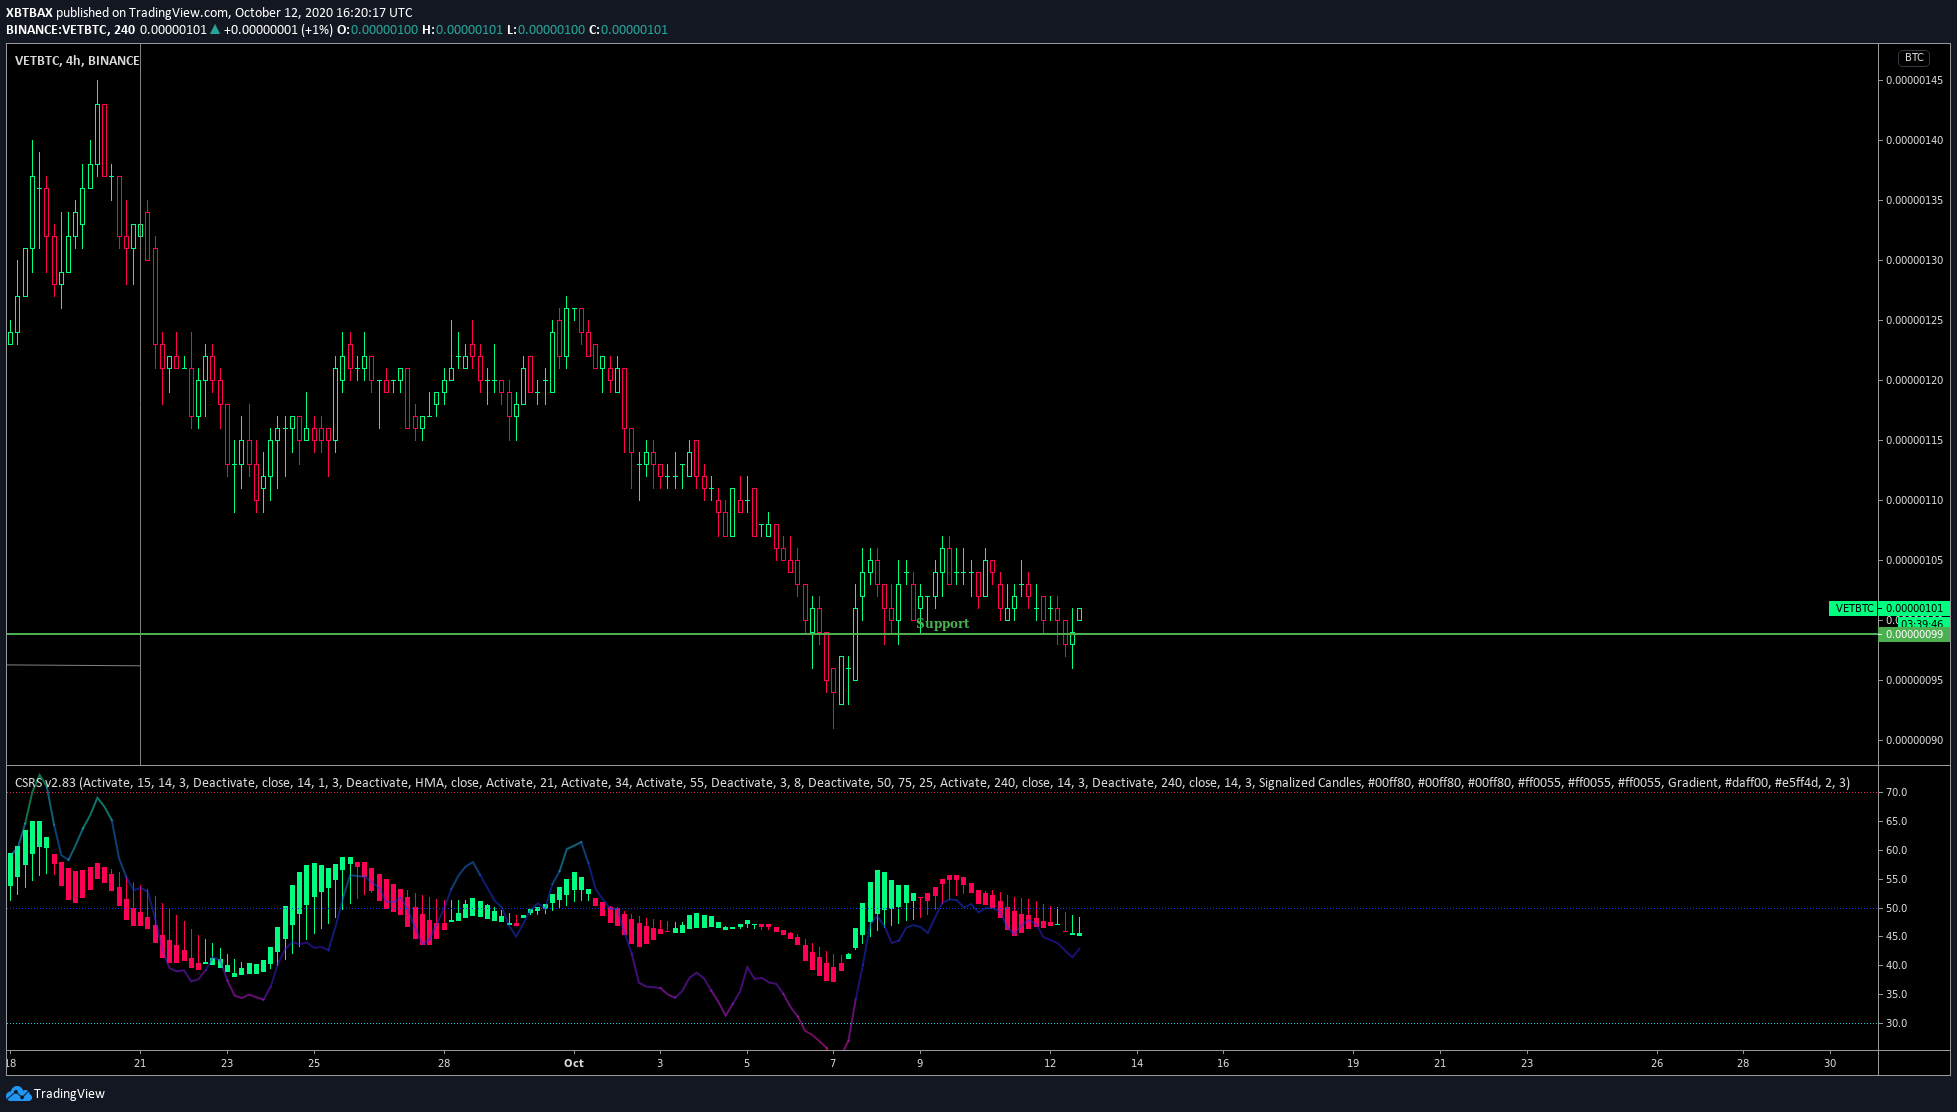The width and height of the screenshot is (1957, 1112).
Task: Click the BTC currency label button
Action: point(1914,58)
